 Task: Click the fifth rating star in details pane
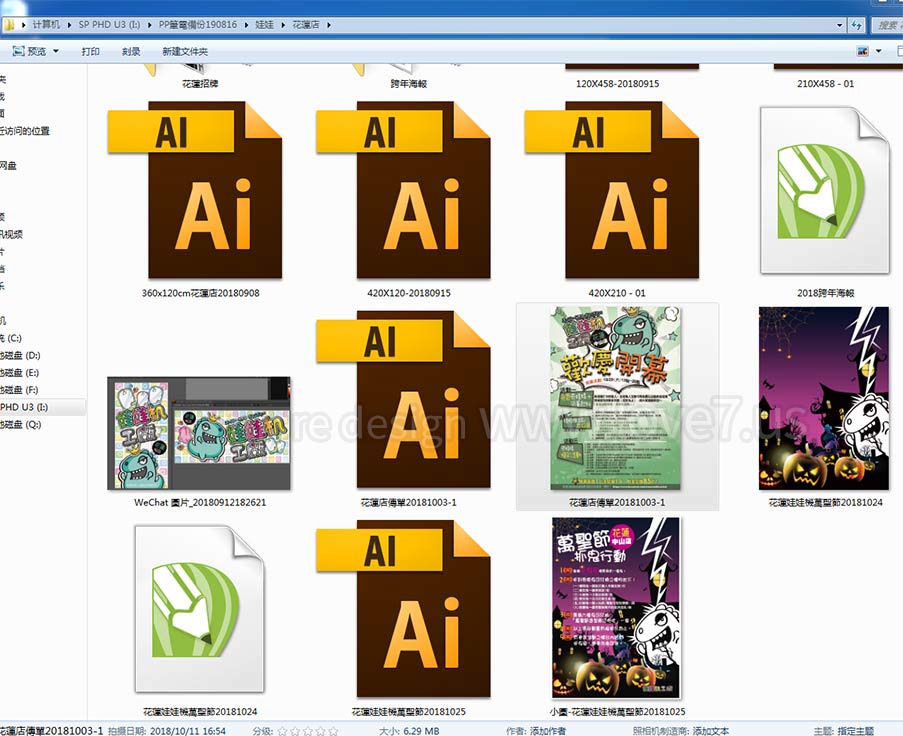click(333, 731)
